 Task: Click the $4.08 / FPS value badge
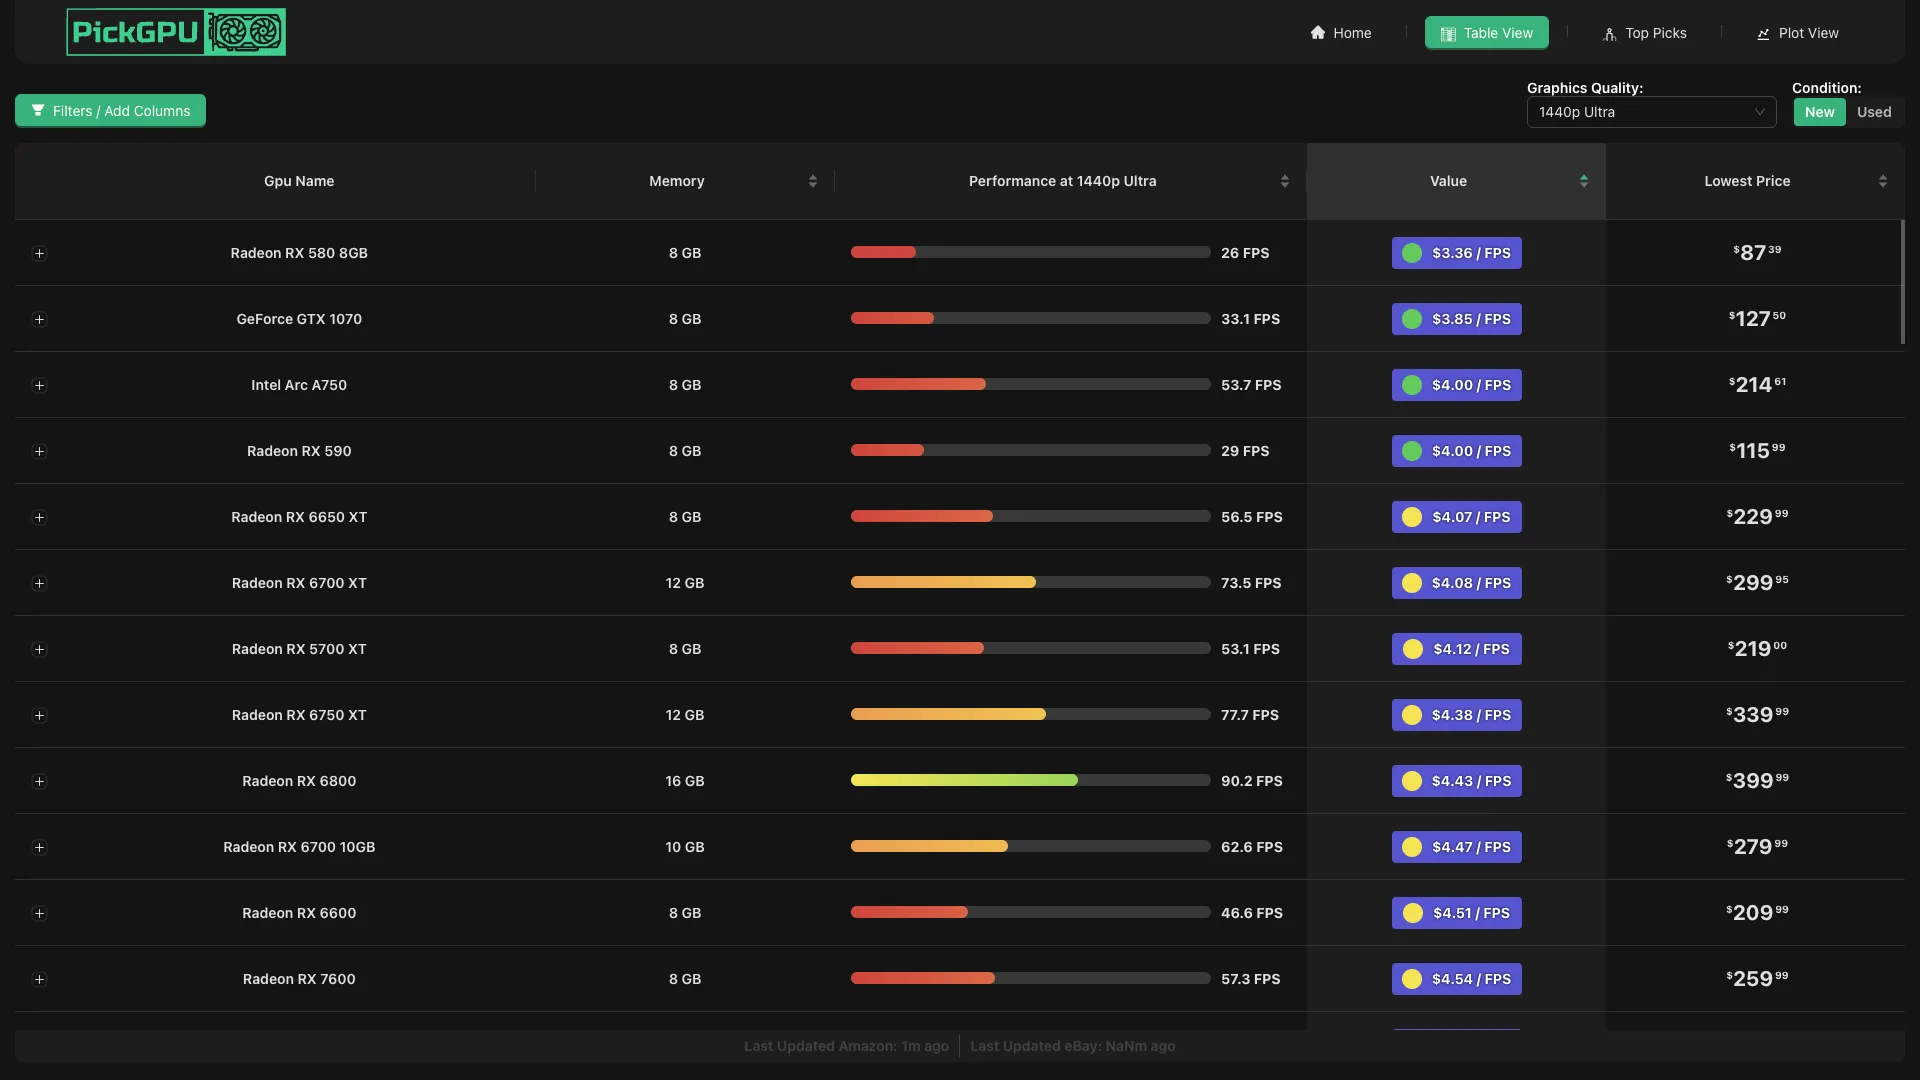1456,583
